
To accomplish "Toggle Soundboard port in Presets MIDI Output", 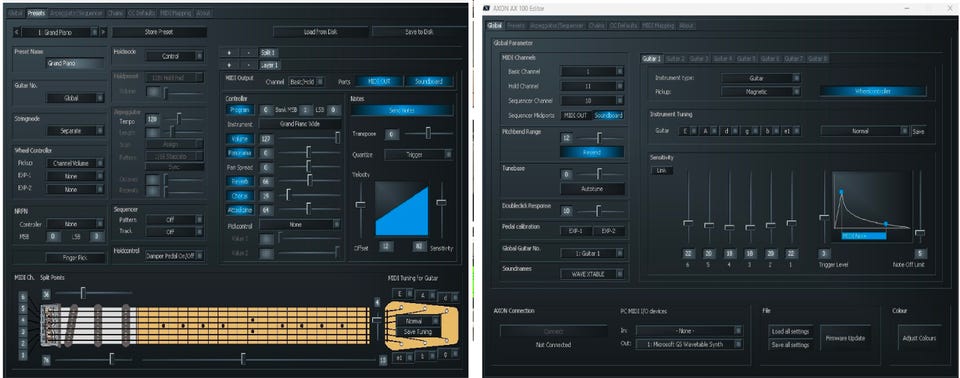I will pyautogui.click(x=429, y=81).
